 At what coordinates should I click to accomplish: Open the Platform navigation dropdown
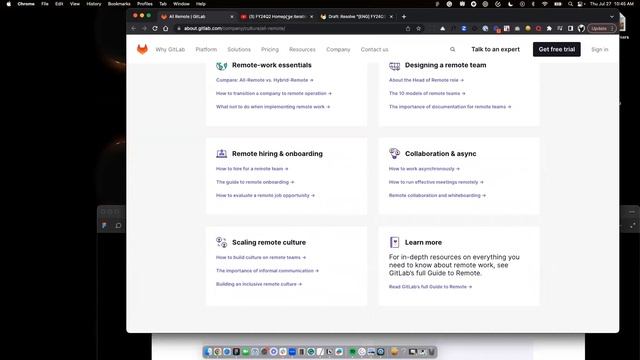coord(206,49)
